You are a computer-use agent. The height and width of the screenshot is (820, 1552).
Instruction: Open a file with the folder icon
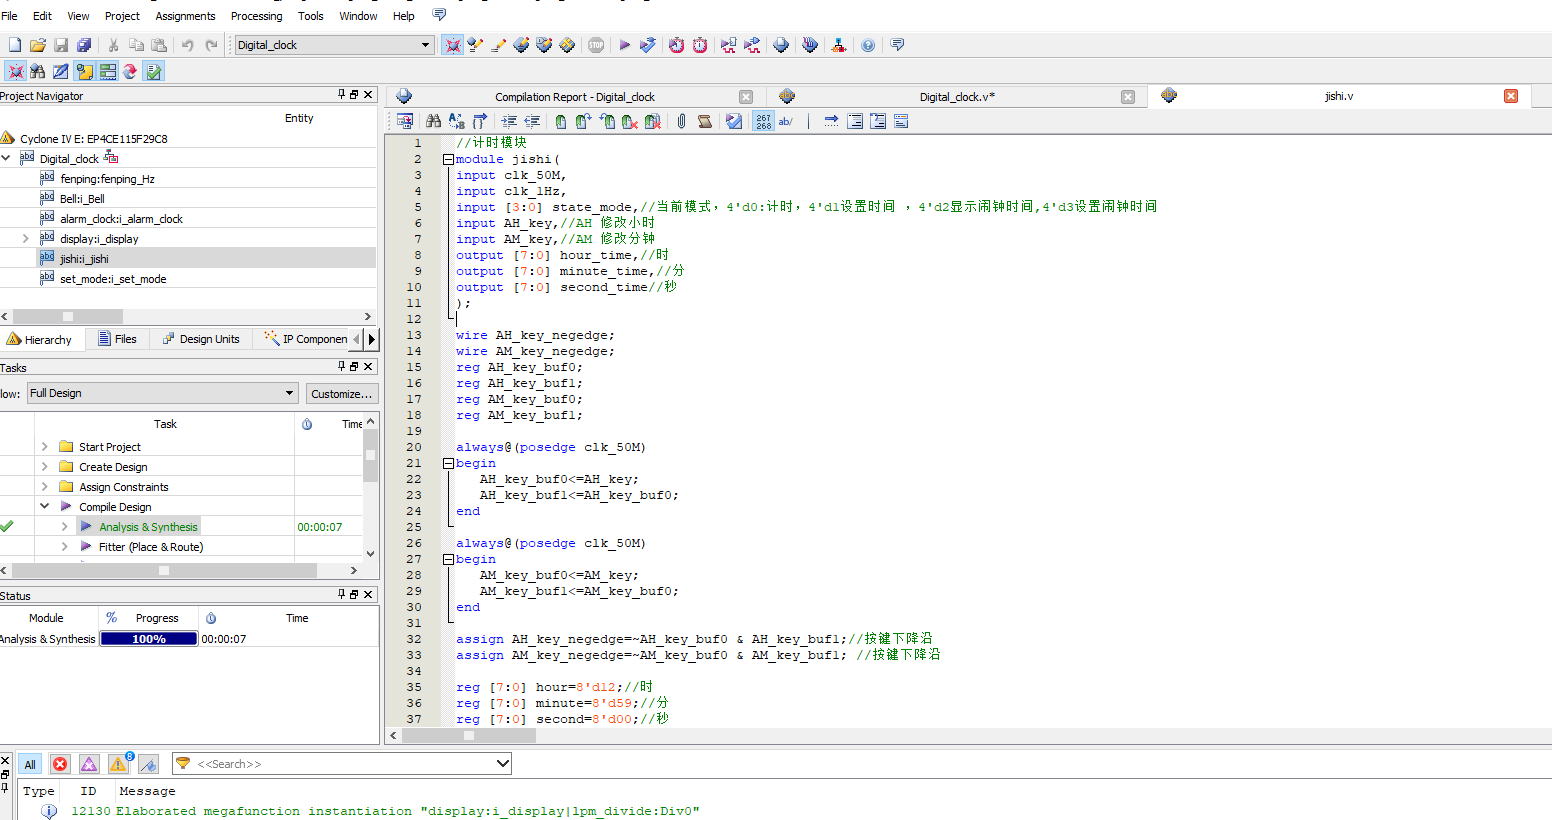click(x=38, y=45)
